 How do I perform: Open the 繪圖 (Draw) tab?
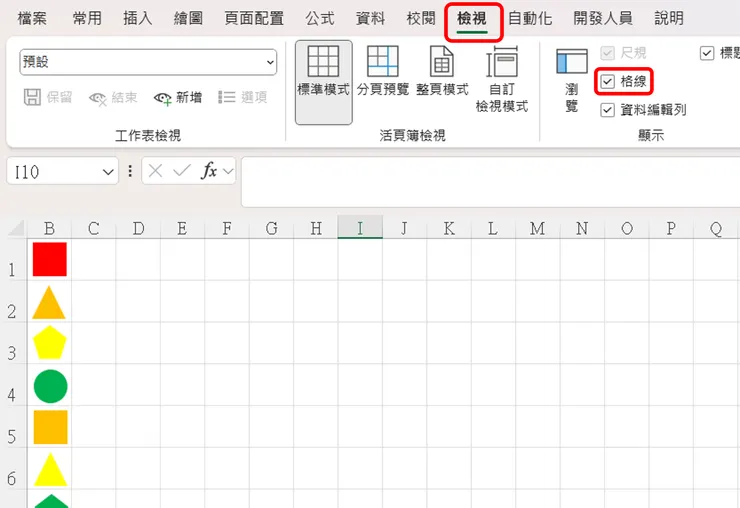tap(188, 18)
